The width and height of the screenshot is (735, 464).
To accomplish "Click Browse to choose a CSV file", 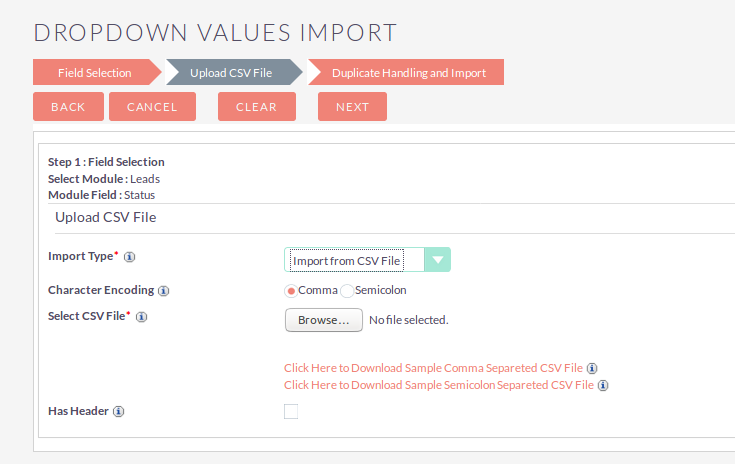I will pos(324,320).
